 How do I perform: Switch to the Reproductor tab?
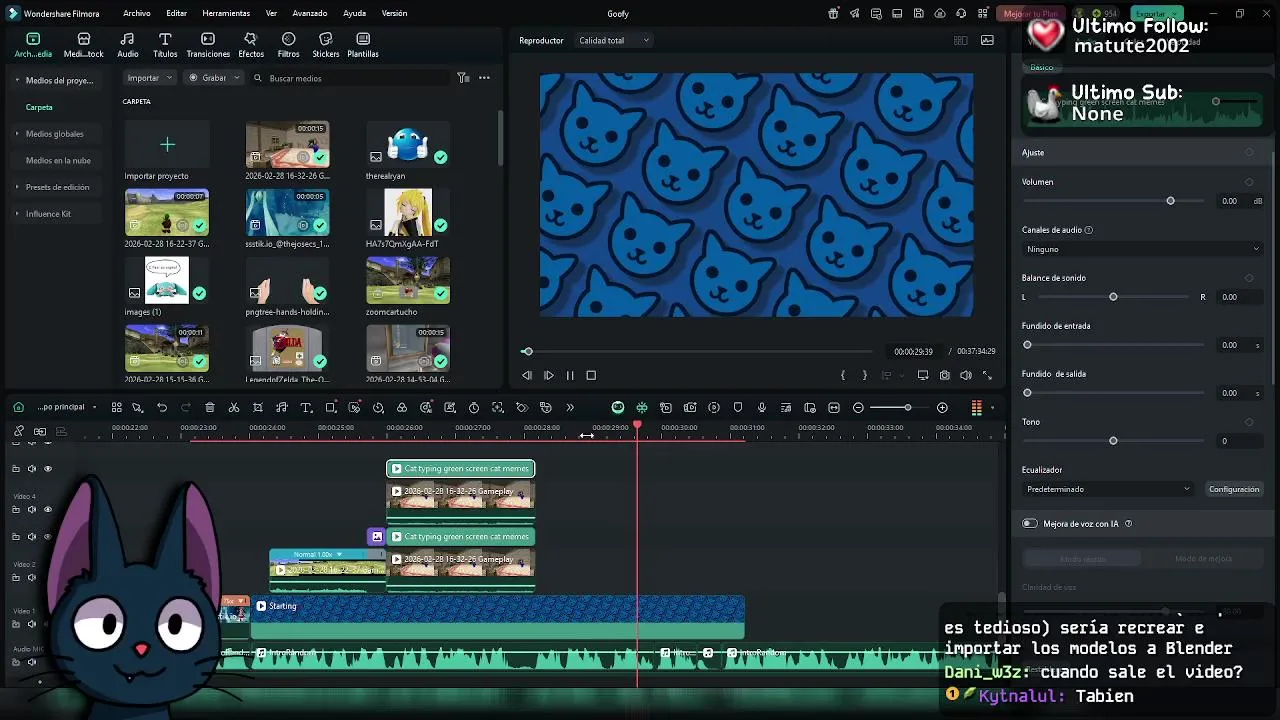click(541, 40)
